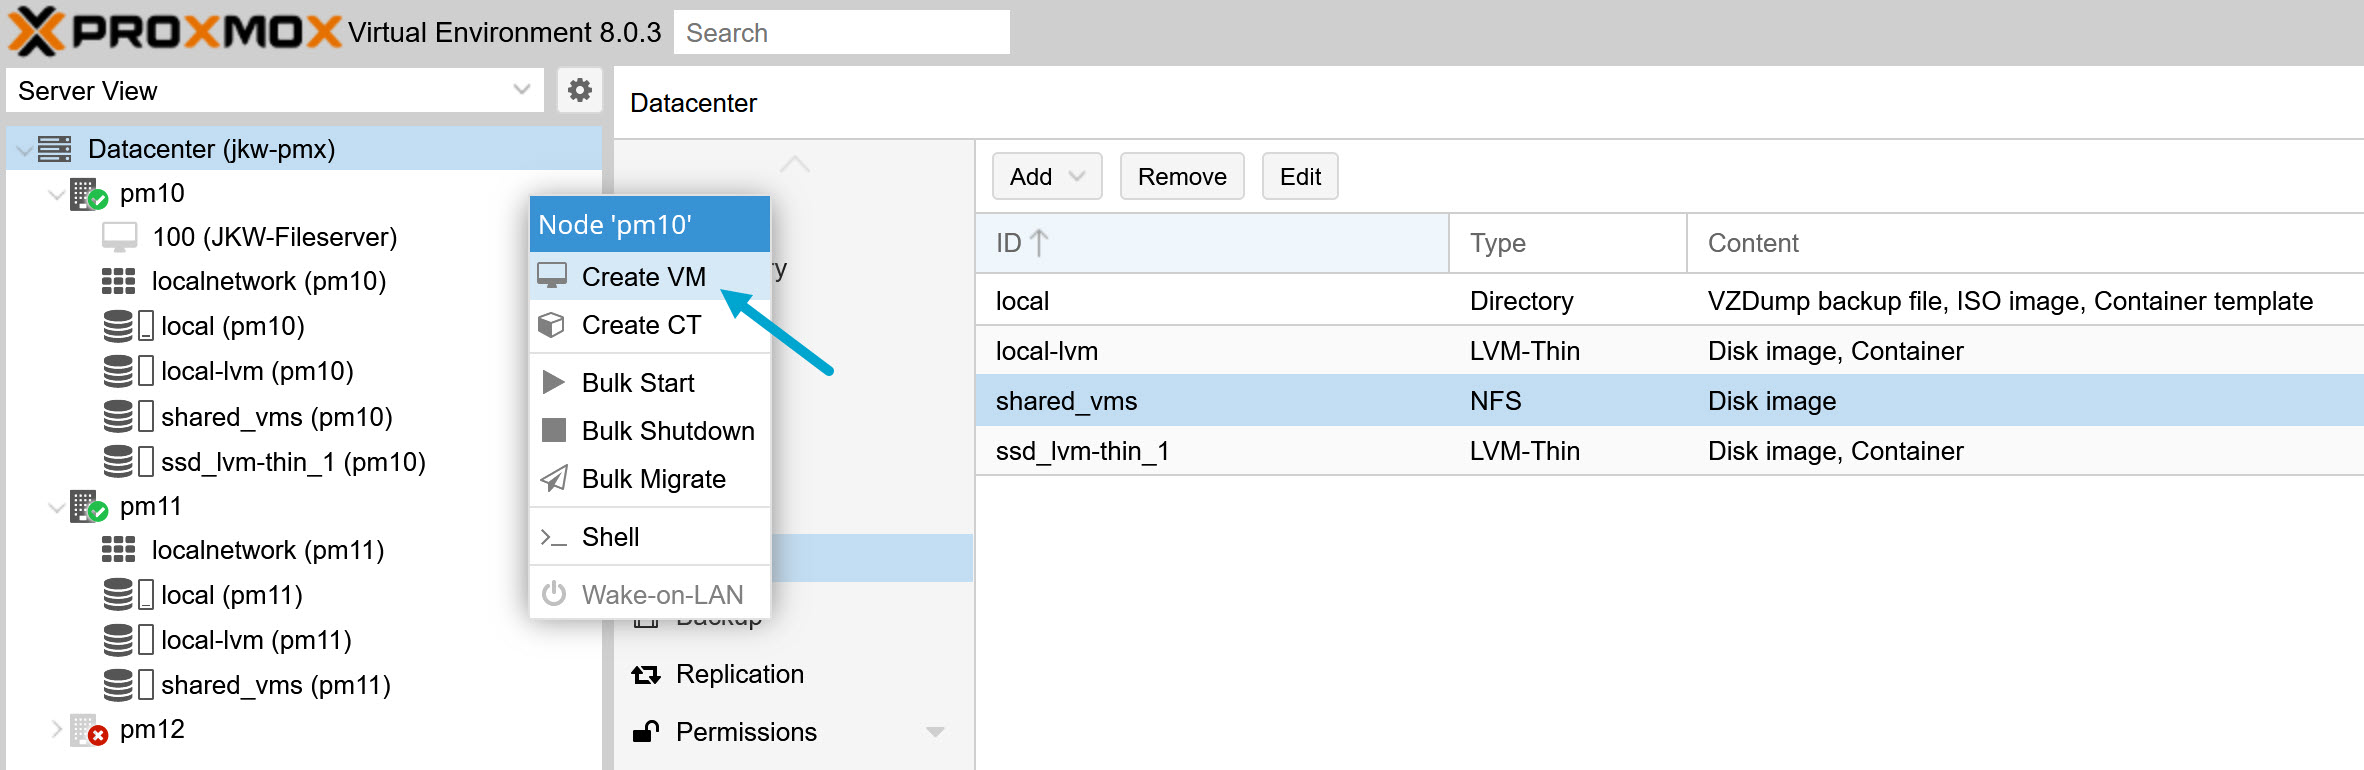
Task: Click the Search input field
Action: 841,33
